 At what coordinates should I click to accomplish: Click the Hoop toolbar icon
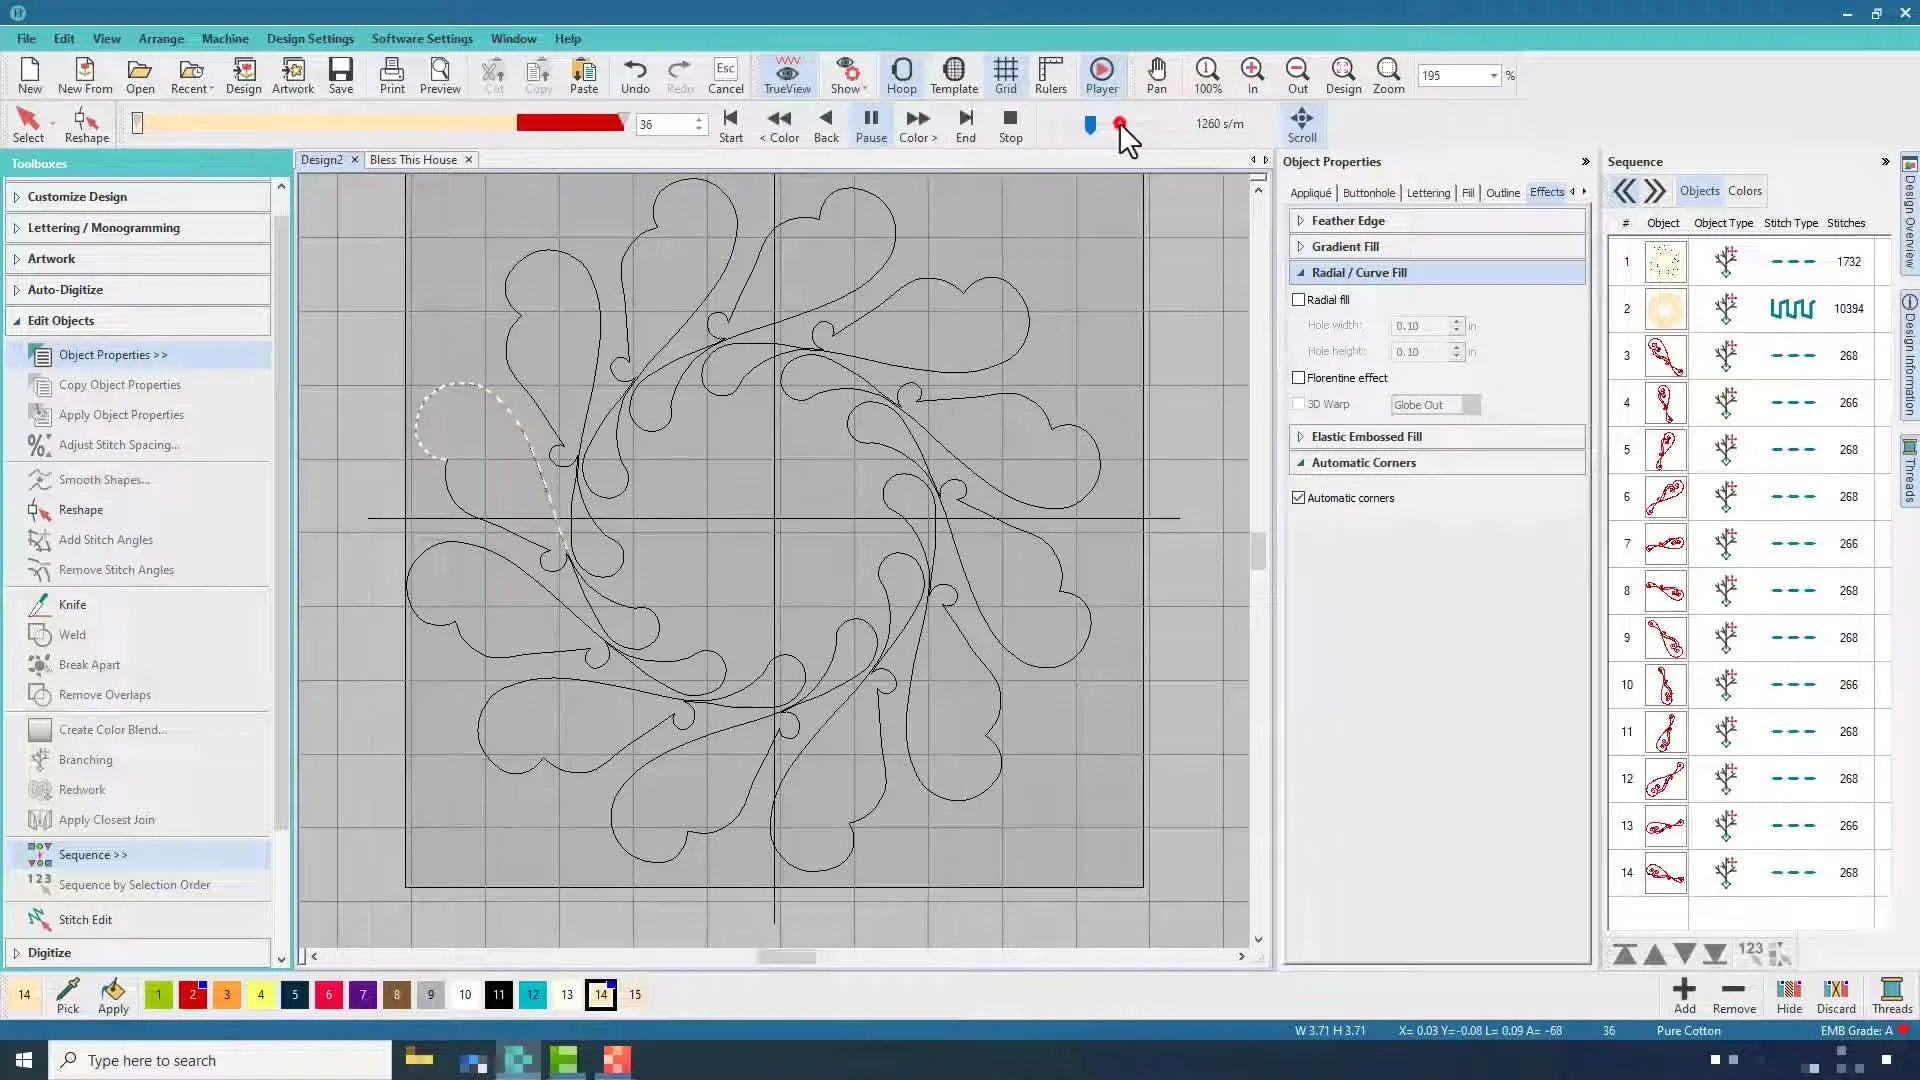[x=901, y=75]
